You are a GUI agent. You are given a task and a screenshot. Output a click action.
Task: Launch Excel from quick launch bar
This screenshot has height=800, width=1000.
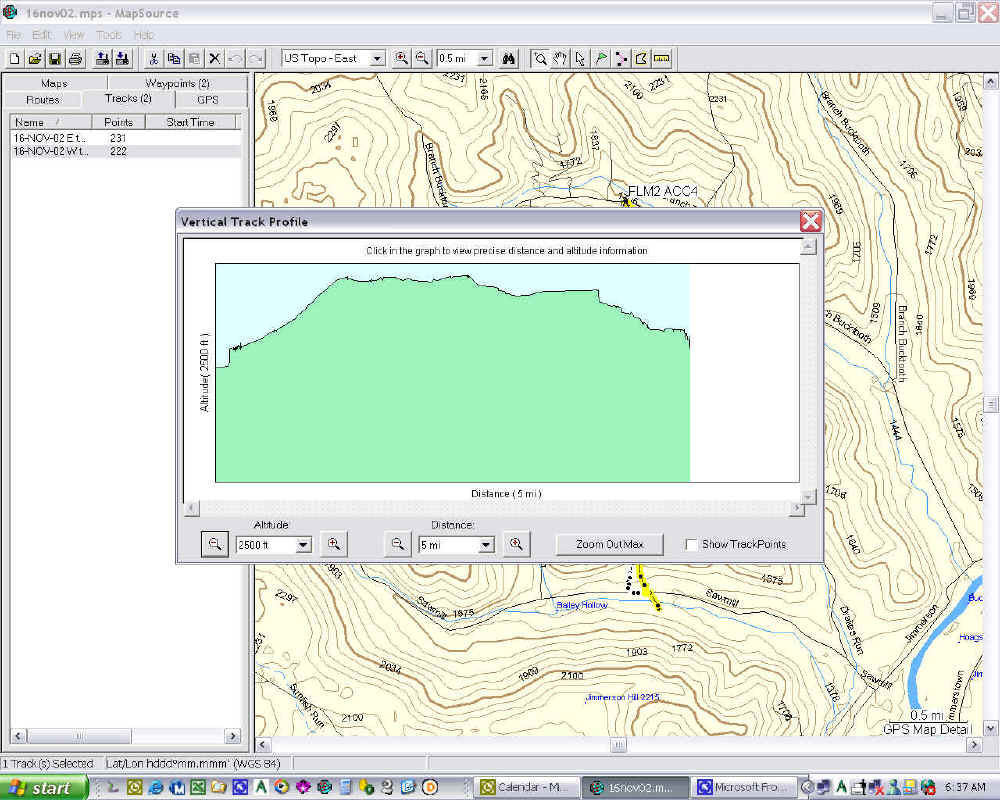click(x=198, y=787)
